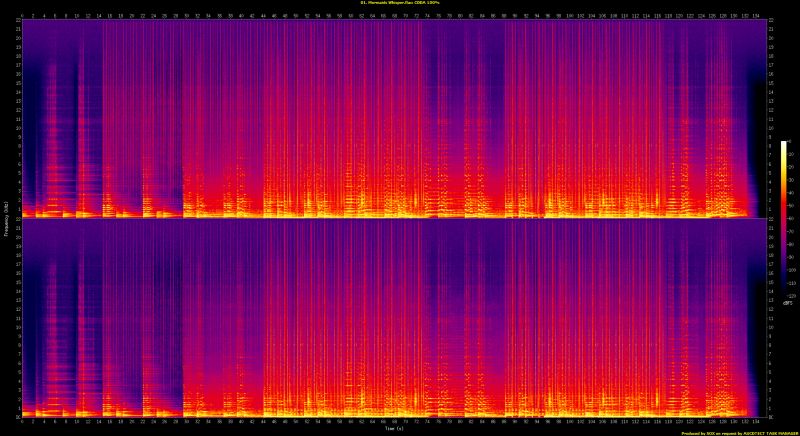
Task: Click the track title text at top
Action: click(399, 3)
